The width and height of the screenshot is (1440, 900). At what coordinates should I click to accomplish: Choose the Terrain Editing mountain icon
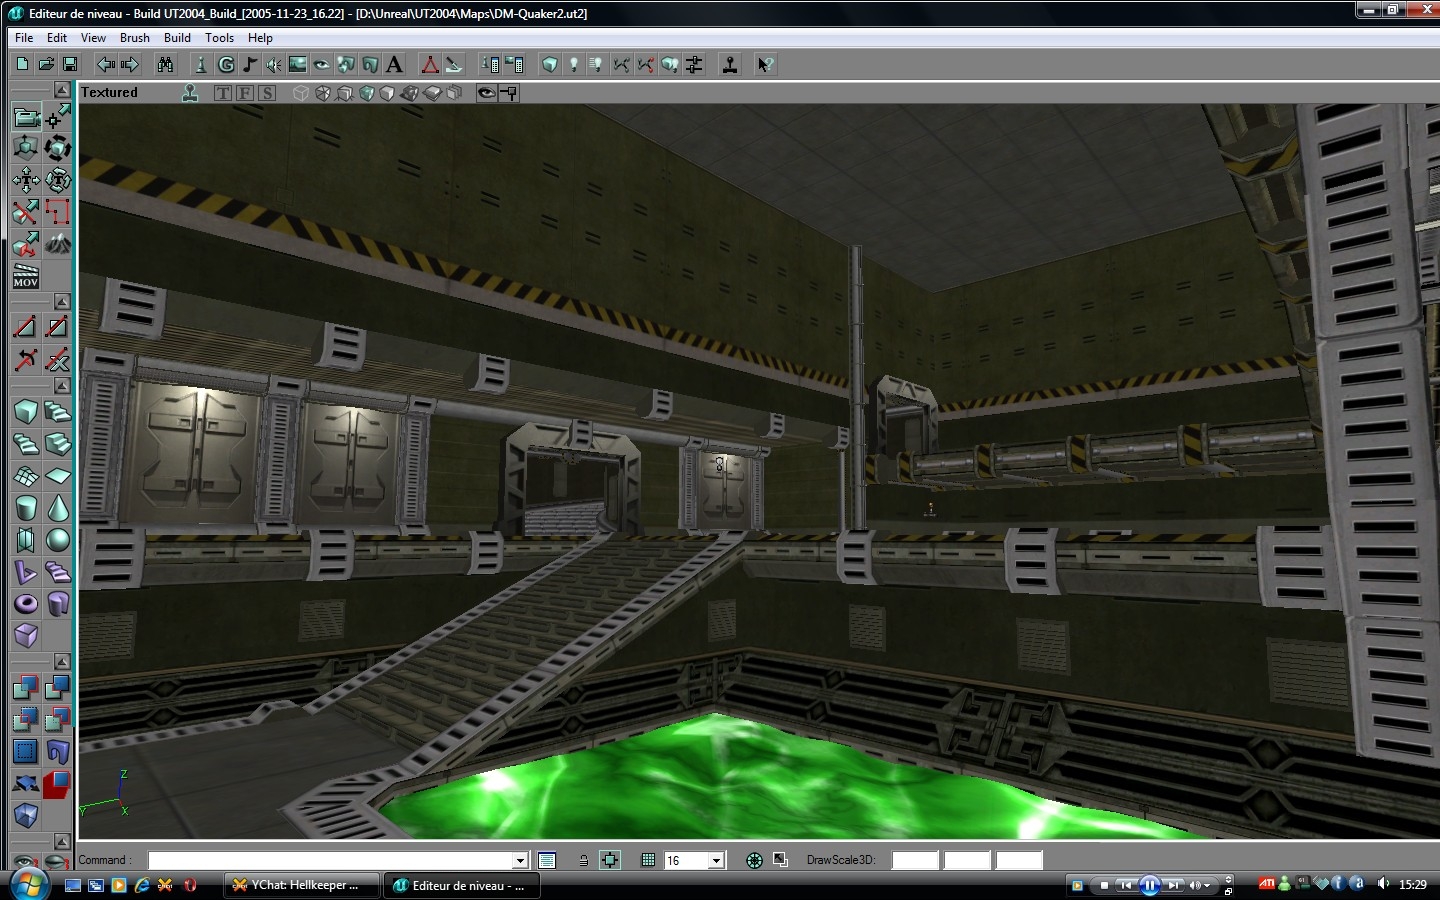tap(58, 243)
